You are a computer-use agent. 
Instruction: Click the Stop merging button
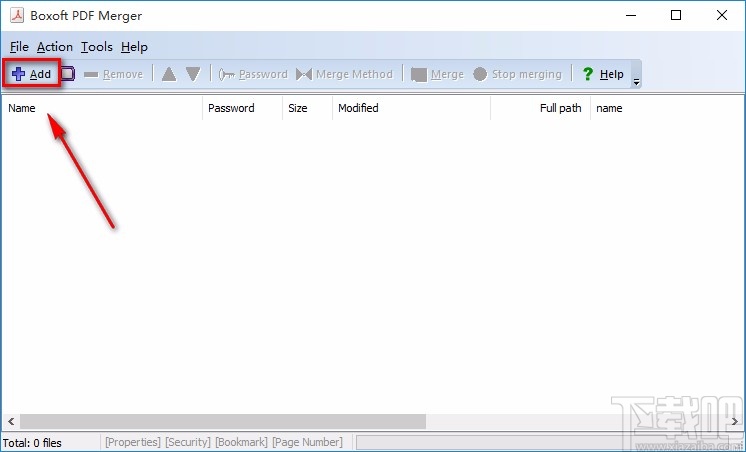pos(518,74)
